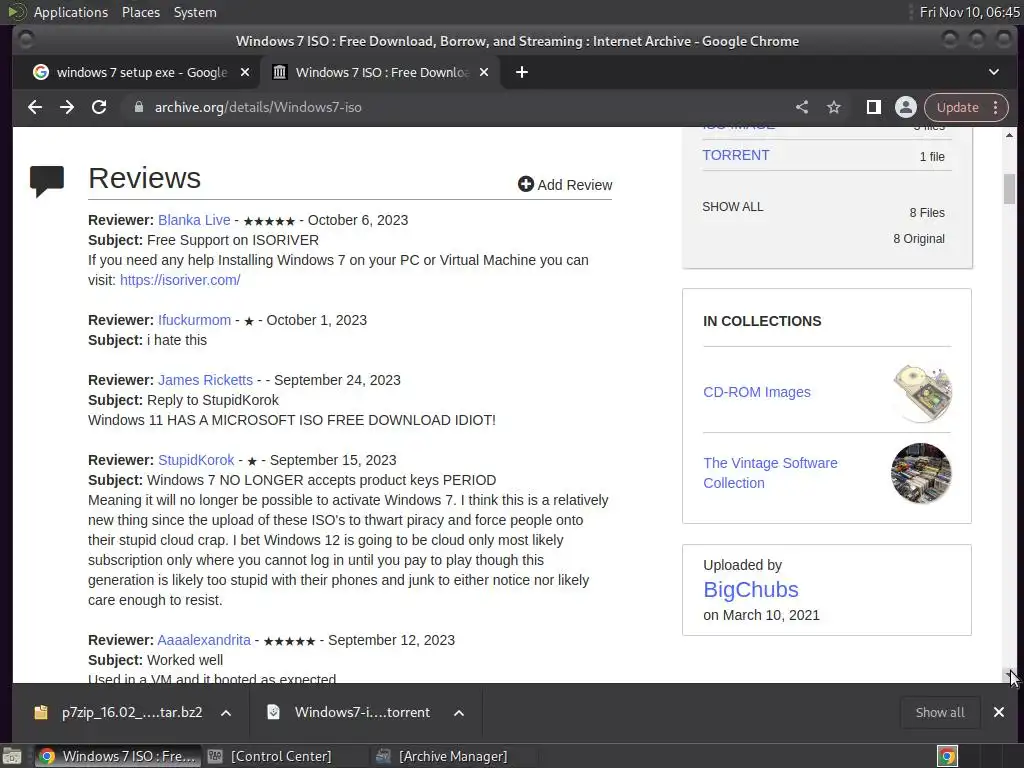Switch to Windows 7 ISO tab
Screen dimensions: 1024x768
(380, 72)
